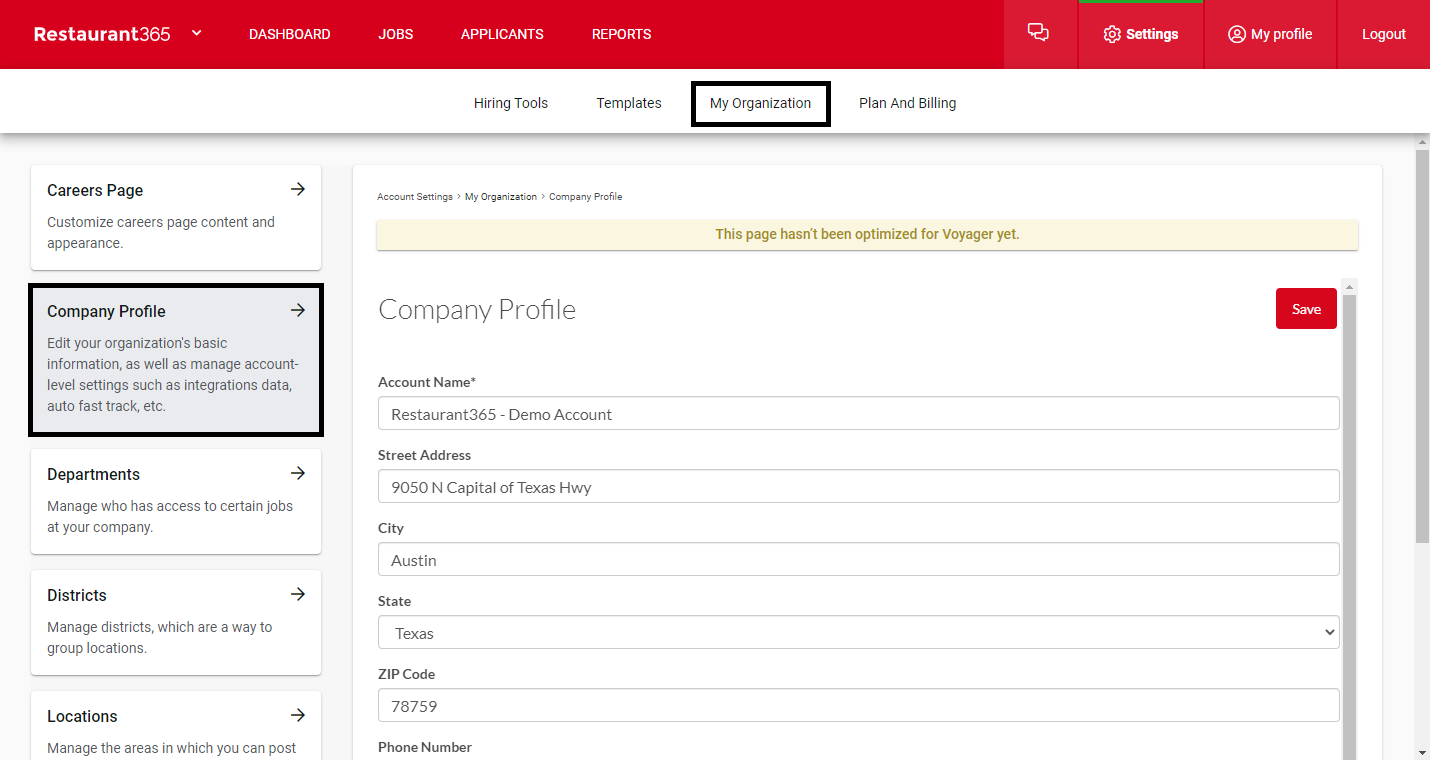Switch to the Hiring Tools tab
Image resolution: width=1430 pixels, height=760 pixels.
pos(511,103)
